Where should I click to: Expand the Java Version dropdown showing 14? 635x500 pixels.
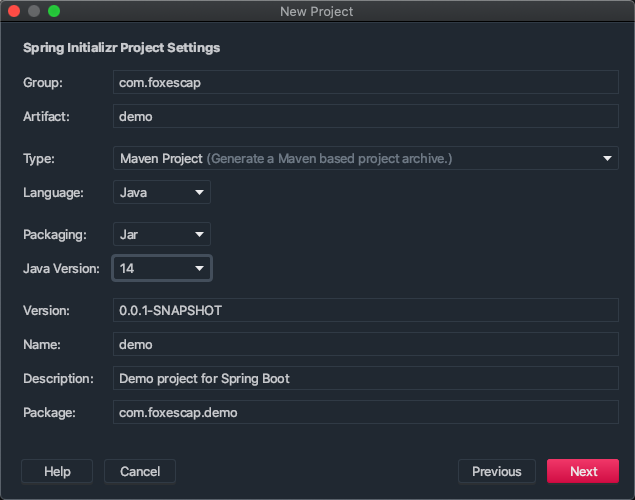161,268
